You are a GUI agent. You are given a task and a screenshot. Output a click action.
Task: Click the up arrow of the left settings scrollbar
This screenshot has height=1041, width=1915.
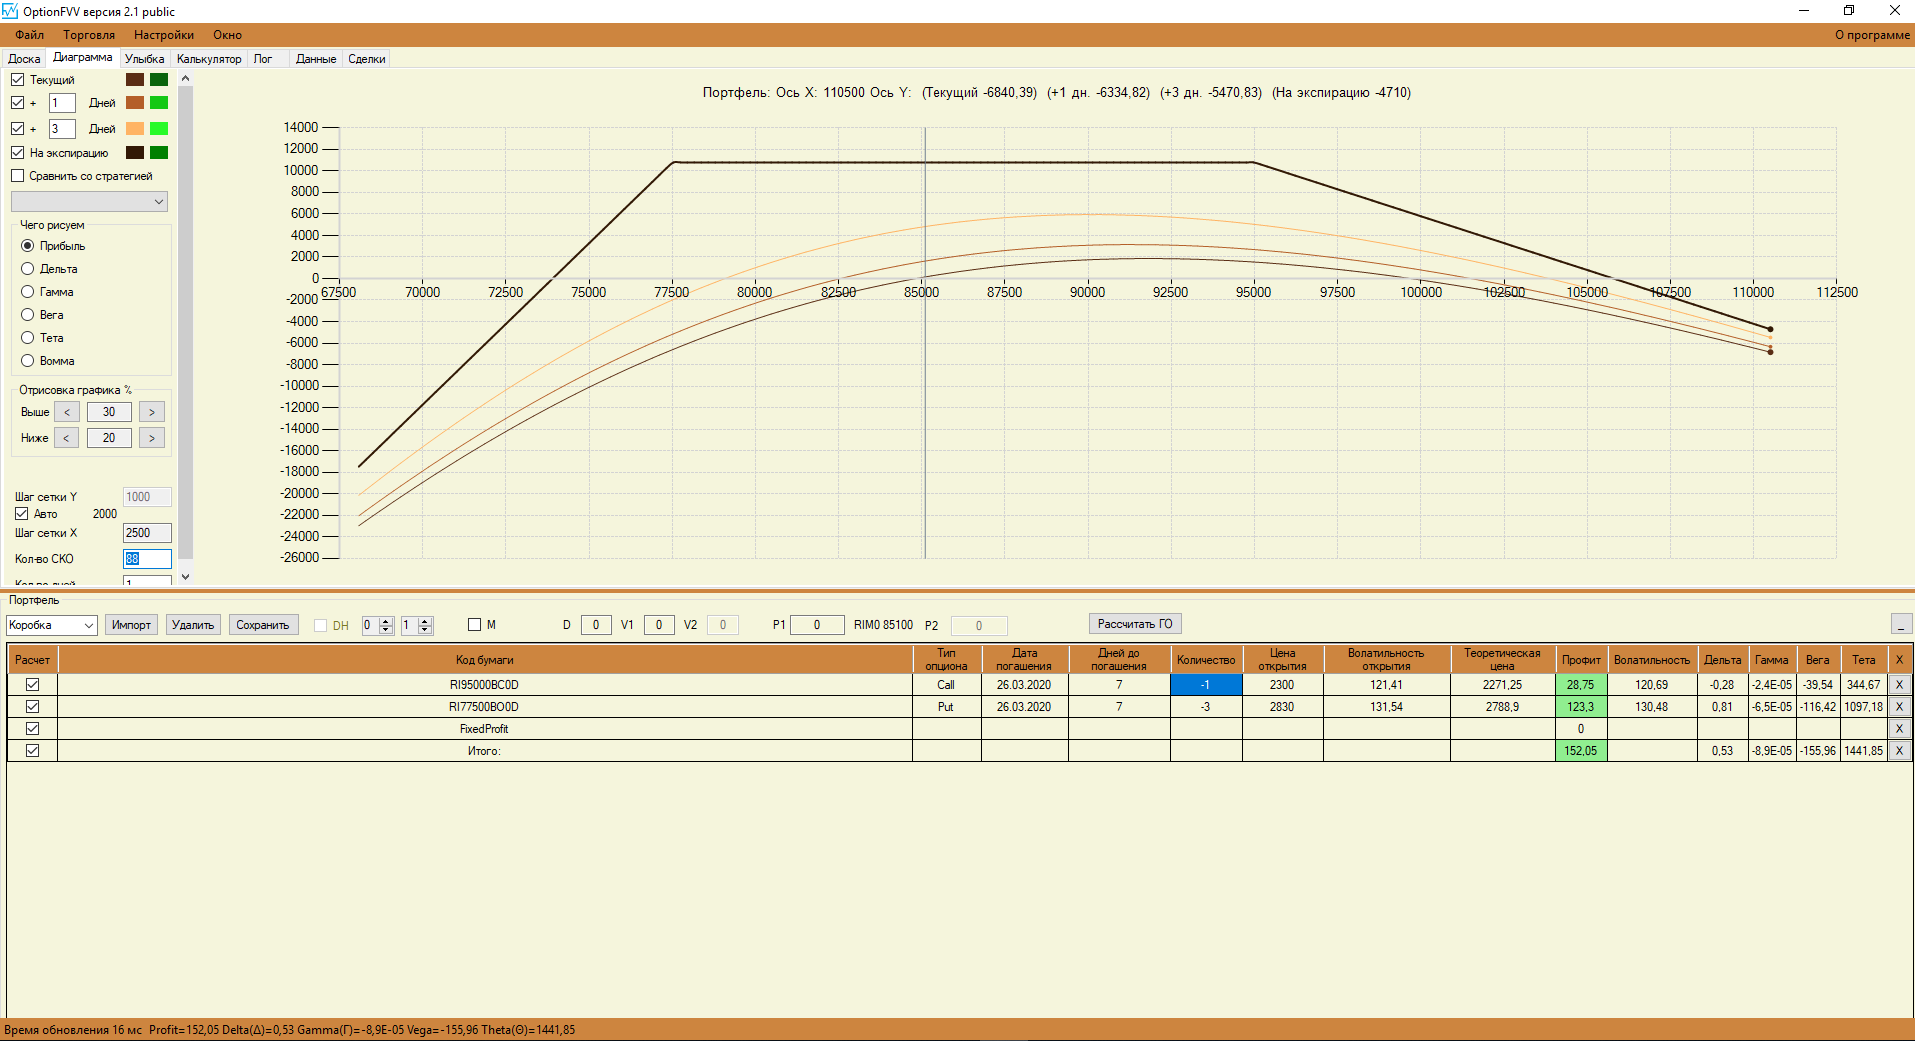click(185, 79)
